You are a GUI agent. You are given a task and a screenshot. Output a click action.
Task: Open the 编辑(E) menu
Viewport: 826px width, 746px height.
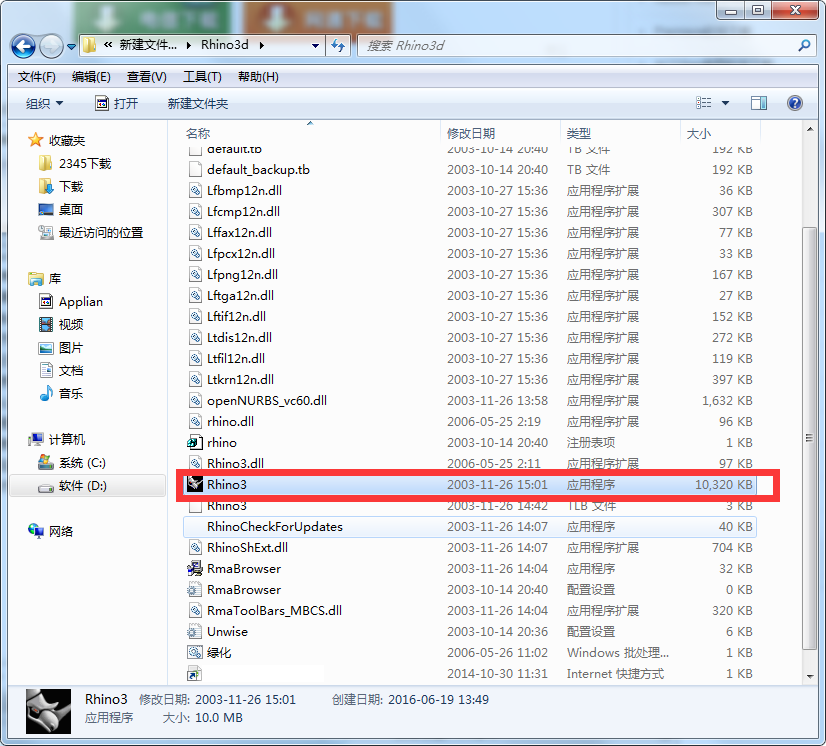point(91,77)
